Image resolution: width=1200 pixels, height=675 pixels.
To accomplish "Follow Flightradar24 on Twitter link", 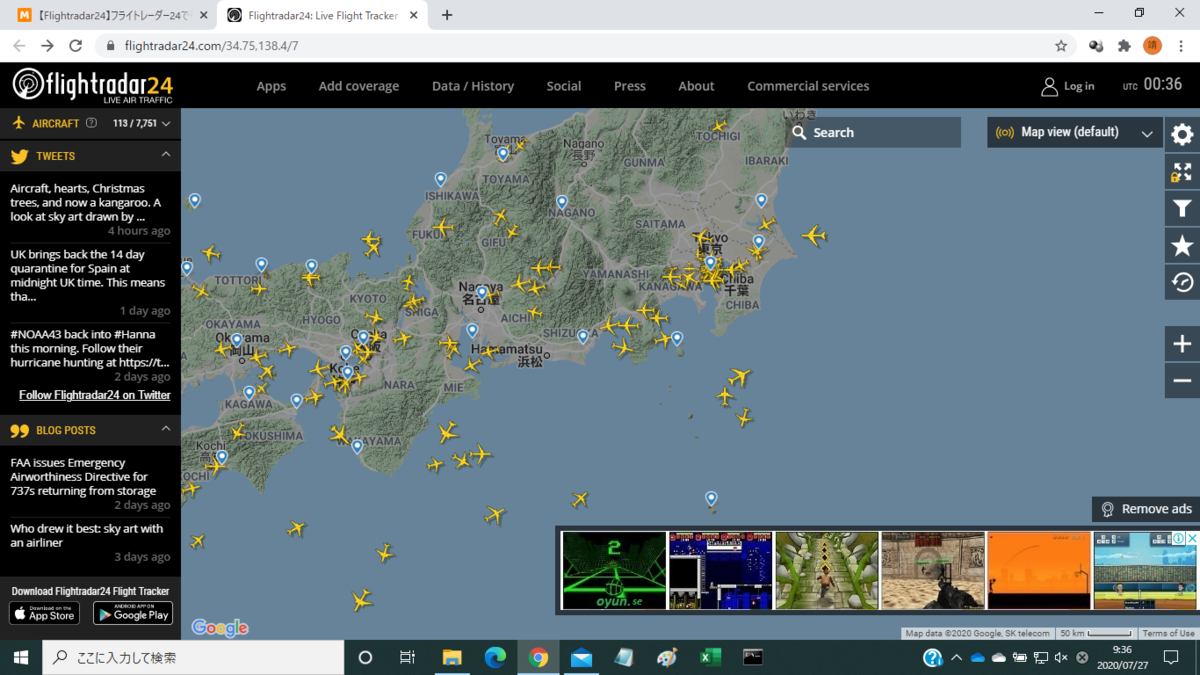I will click(x=95, y=395).
